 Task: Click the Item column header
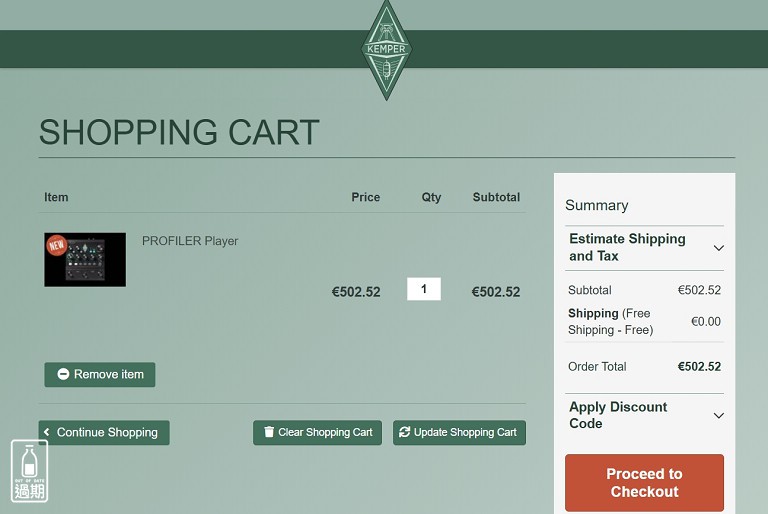[56, 197]
